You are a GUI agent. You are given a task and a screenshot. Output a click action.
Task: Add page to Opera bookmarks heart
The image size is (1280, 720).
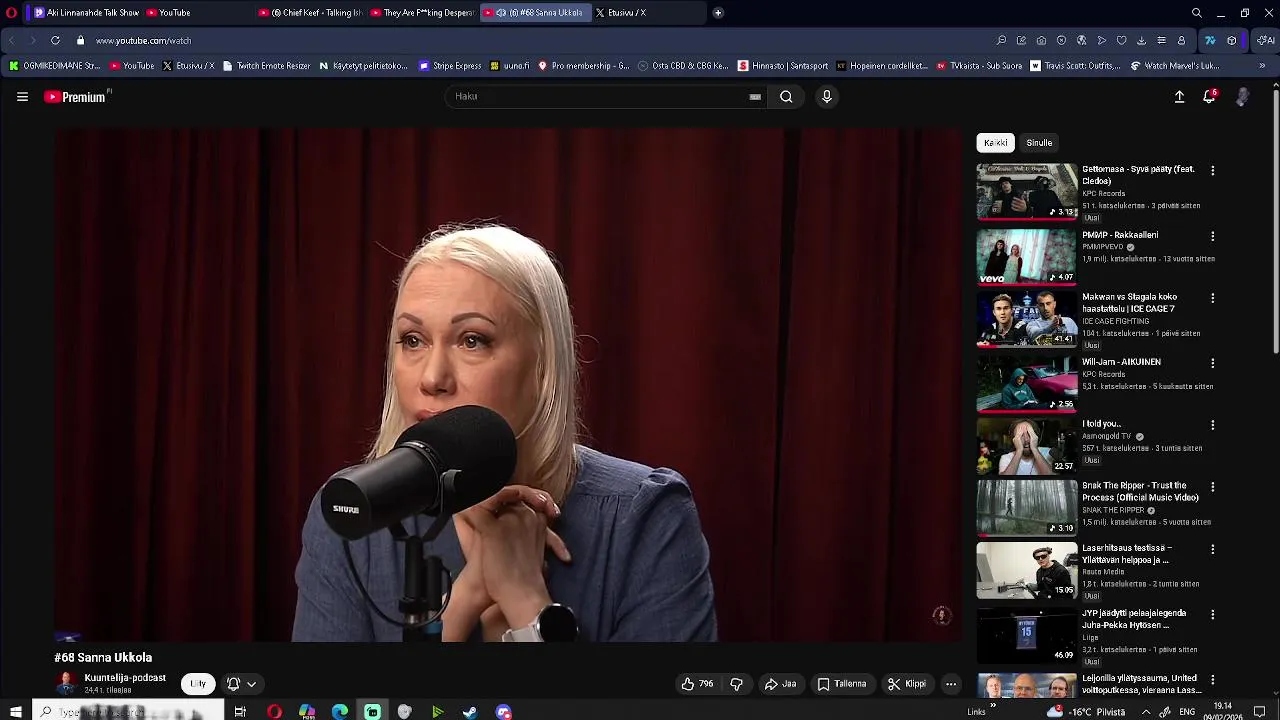[1121, 40]
